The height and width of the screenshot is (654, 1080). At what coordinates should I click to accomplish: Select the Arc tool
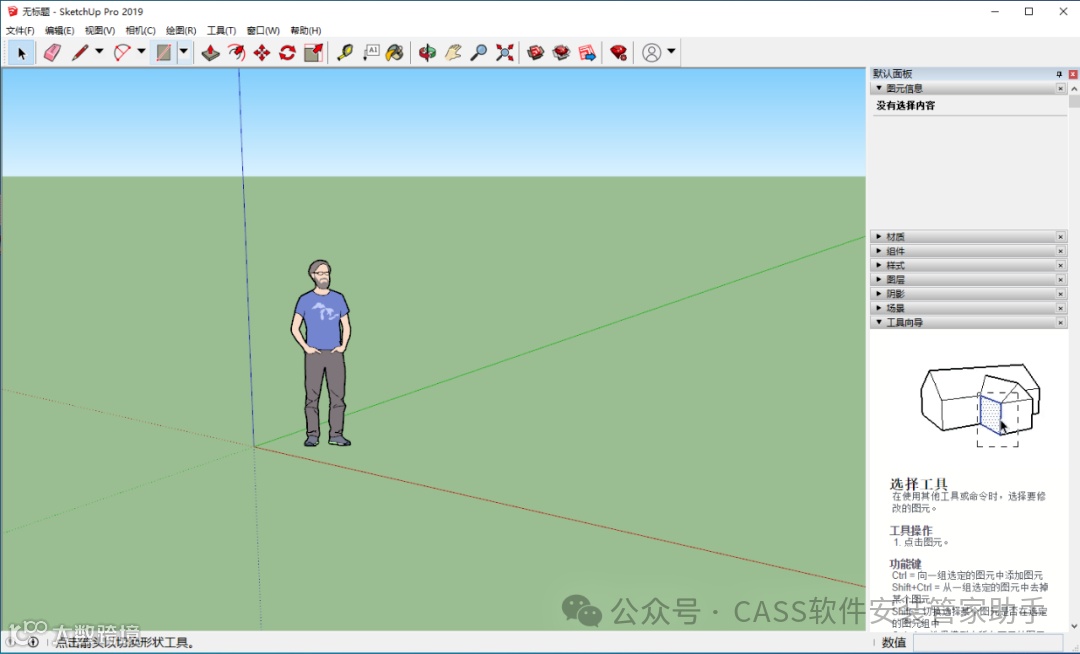click(122, 52)
